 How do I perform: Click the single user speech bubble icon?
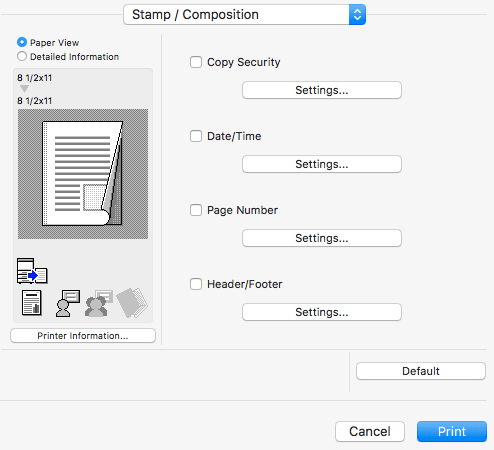pos(68,303)
